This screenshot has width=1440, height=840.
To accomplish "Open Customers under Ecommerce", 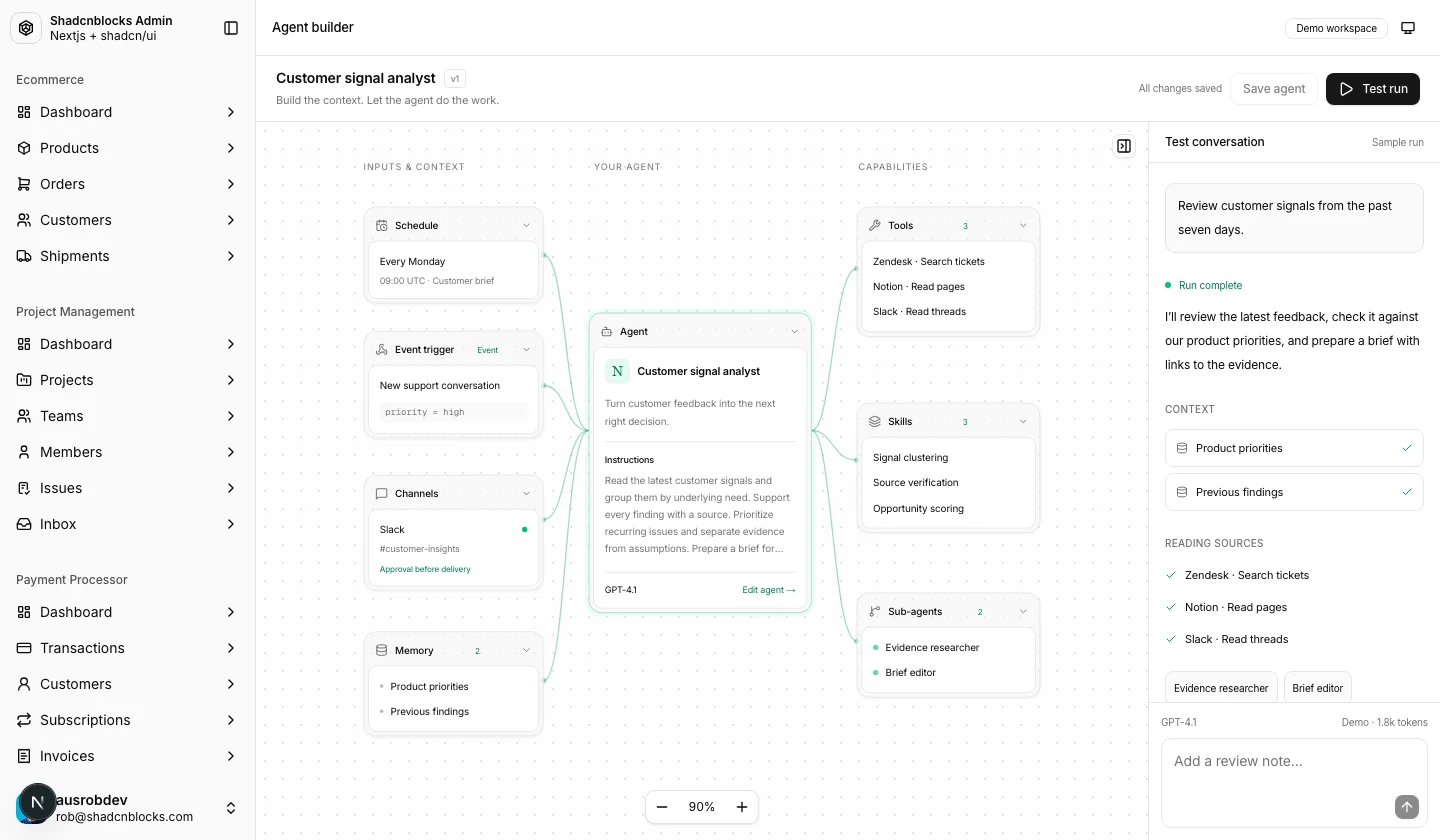I will [128, 220].
